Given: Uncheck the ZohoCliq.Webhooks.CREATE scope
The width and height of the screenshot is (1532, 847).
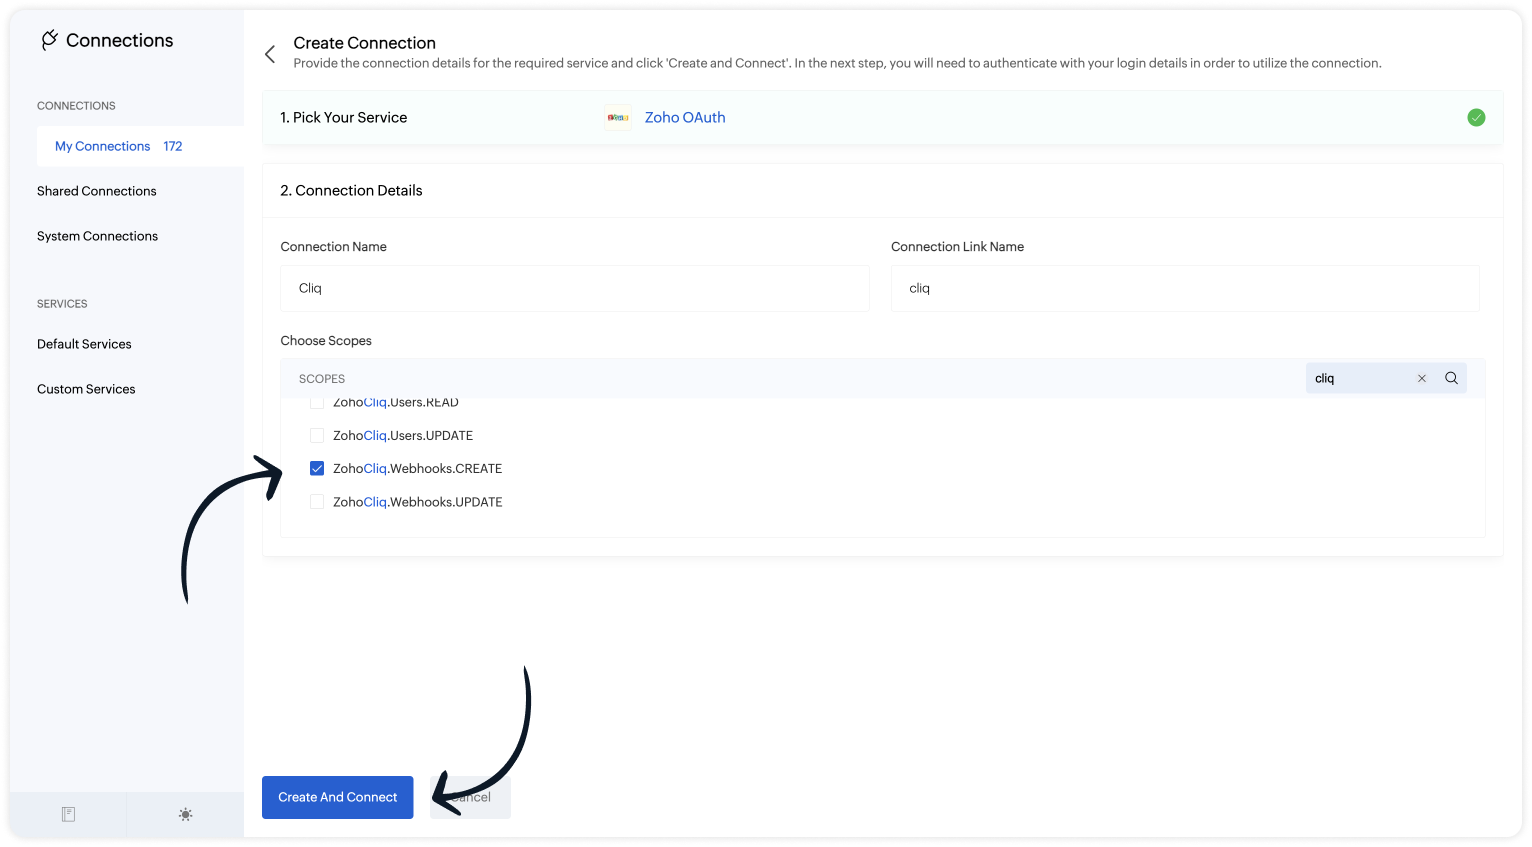Looking at the screenshot, I should [317, 467].
